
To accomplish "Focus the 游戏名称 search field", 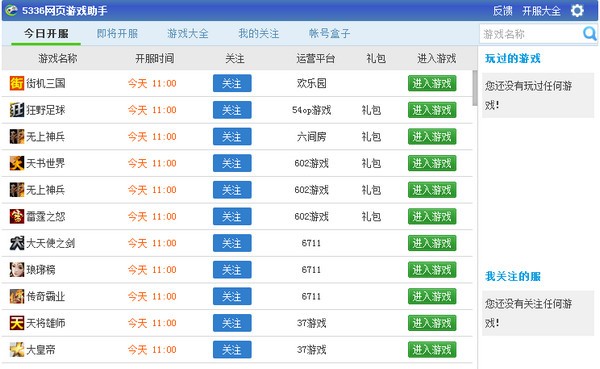I will pos(531,34).
